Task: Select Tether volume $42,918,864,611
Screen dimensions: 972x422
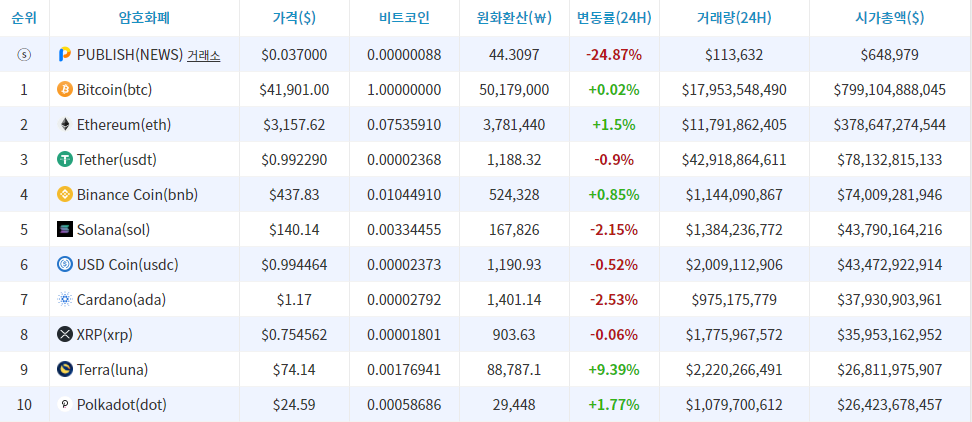Action: coord(734,160)
